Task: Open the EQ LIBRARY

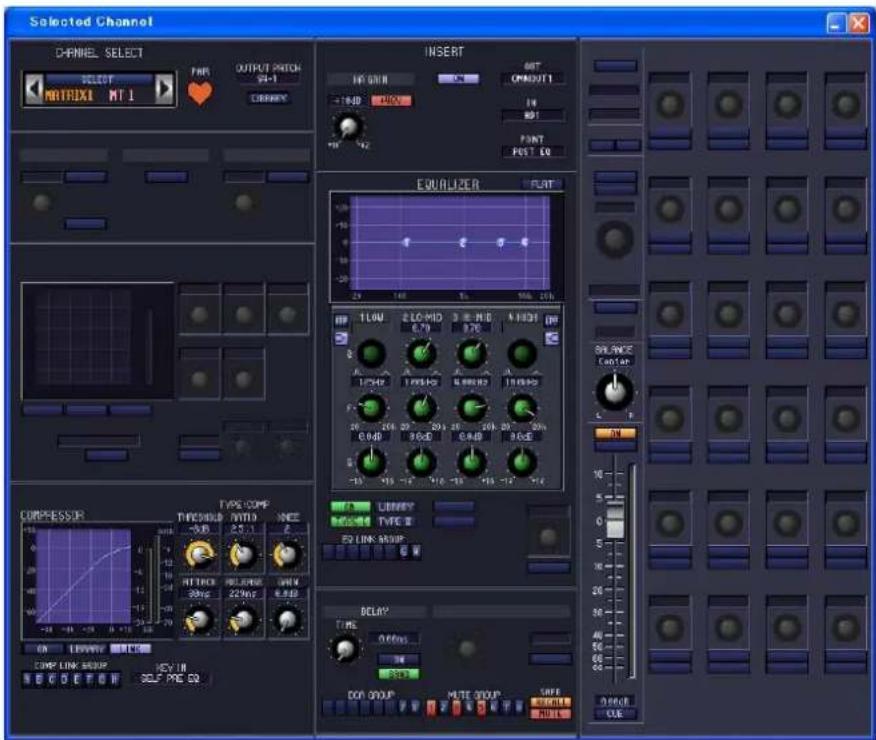Action: 396,507
